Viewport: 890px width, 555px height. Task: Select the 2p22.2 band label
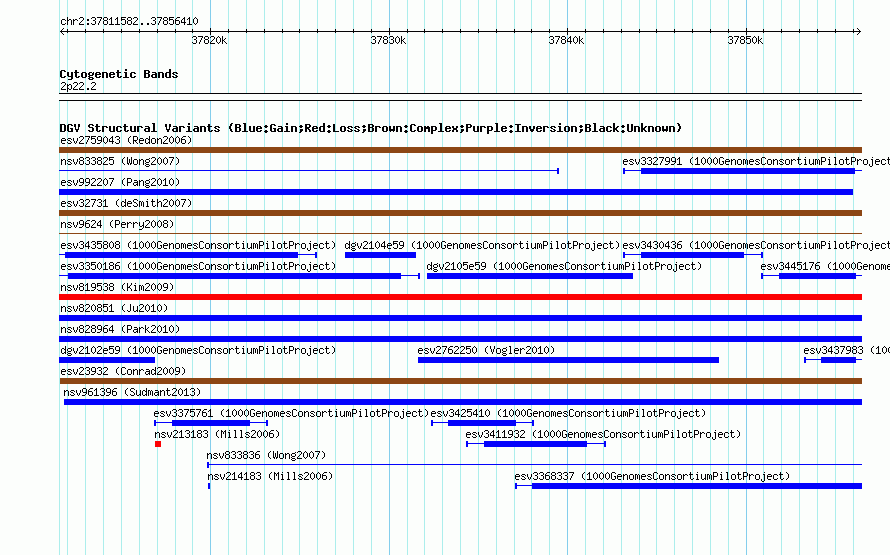pos(78,86)
